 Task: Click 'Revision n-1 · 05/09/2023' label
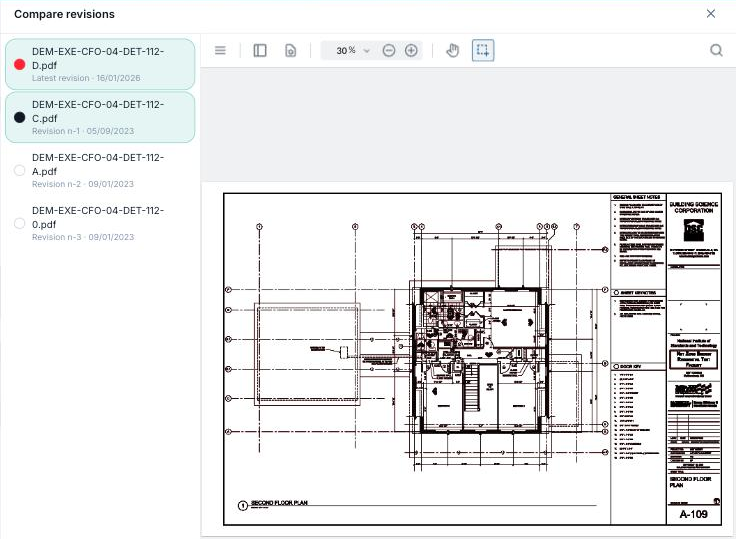(x=83, y=131)
